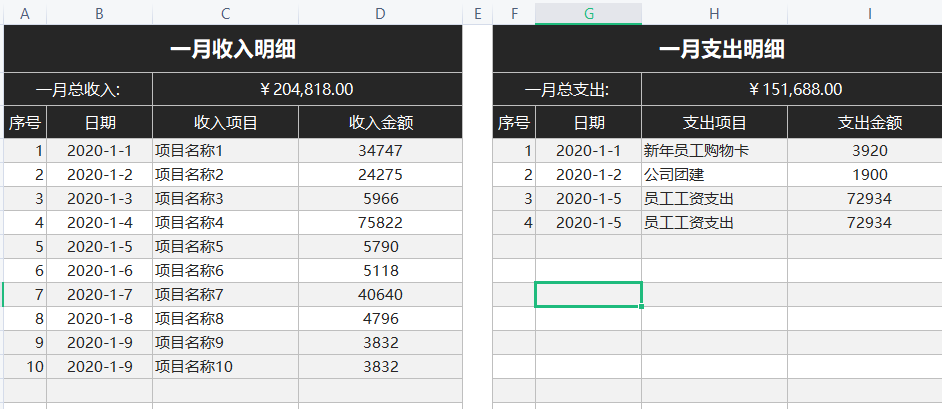Image resolution: width=942 pixels, height=409 pixels.
Task: Click the 一月总收入 label cell
Action: pyautogui.click(x=78, y=89)
